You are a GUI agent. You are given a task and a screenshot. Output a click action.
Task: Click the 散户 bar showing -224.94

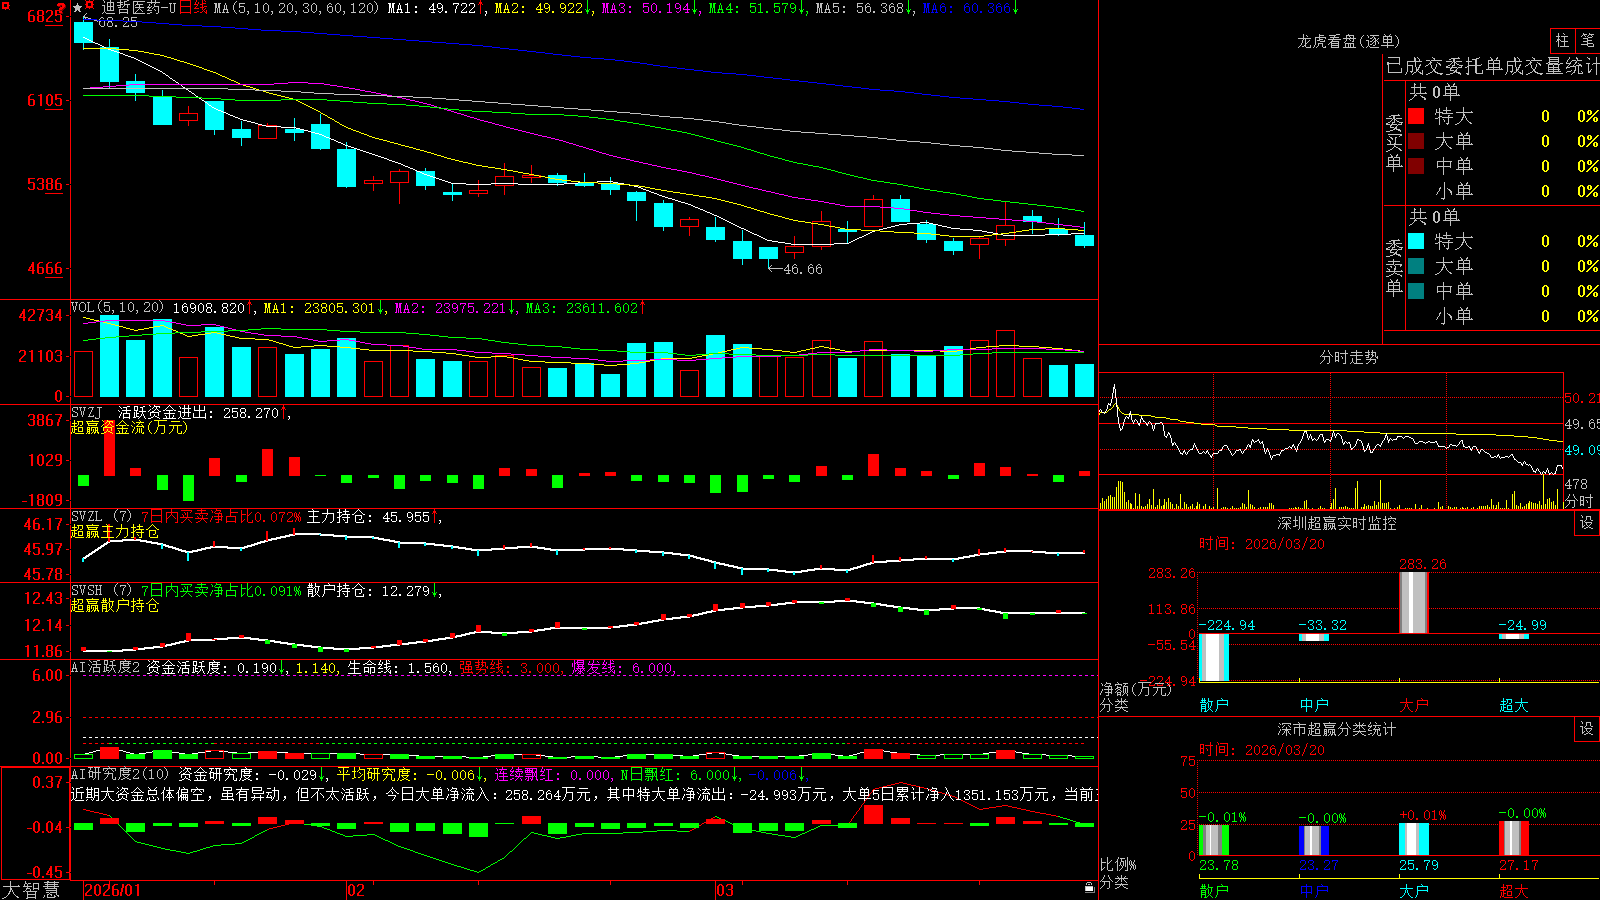click(x=1214, y=658)
